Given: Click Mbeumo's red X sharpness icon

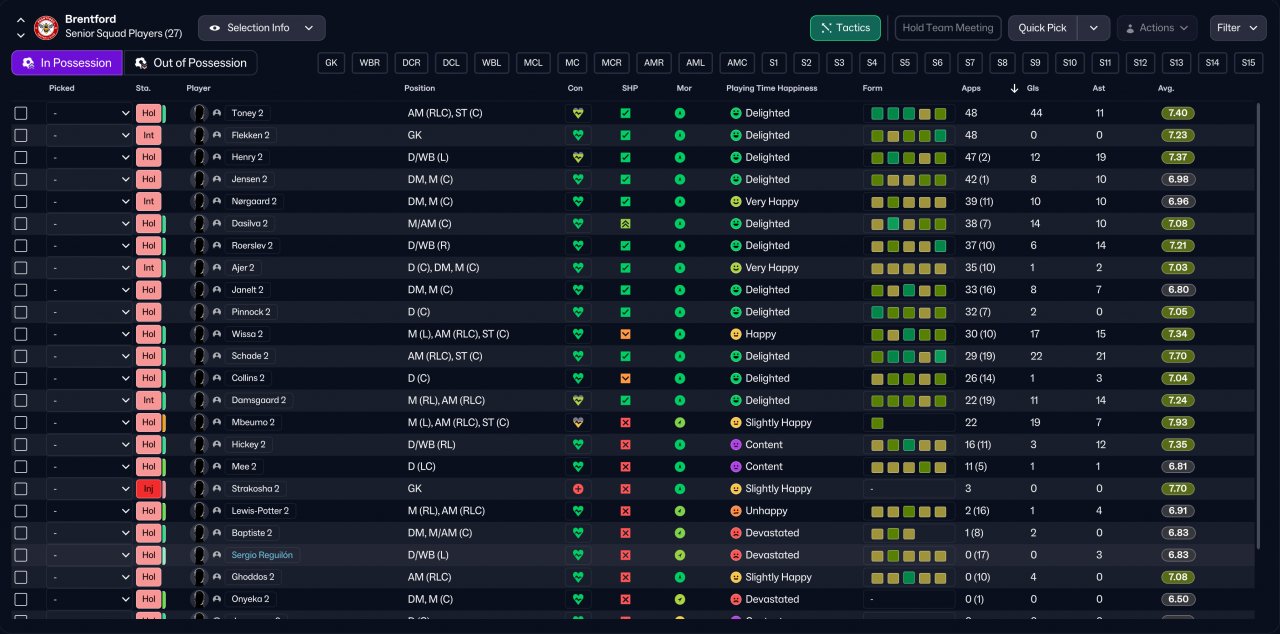Looking at the screenshot, I should (x=625, y=423).
